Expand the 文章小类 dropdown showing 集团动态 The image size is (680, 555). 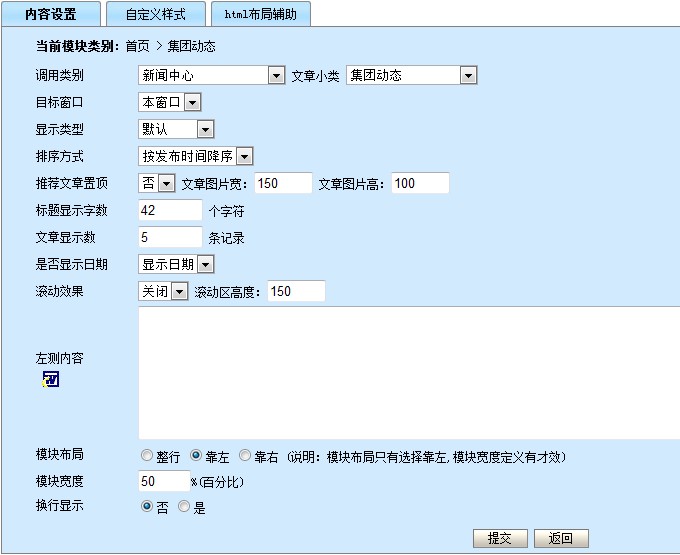click(411, 75)
